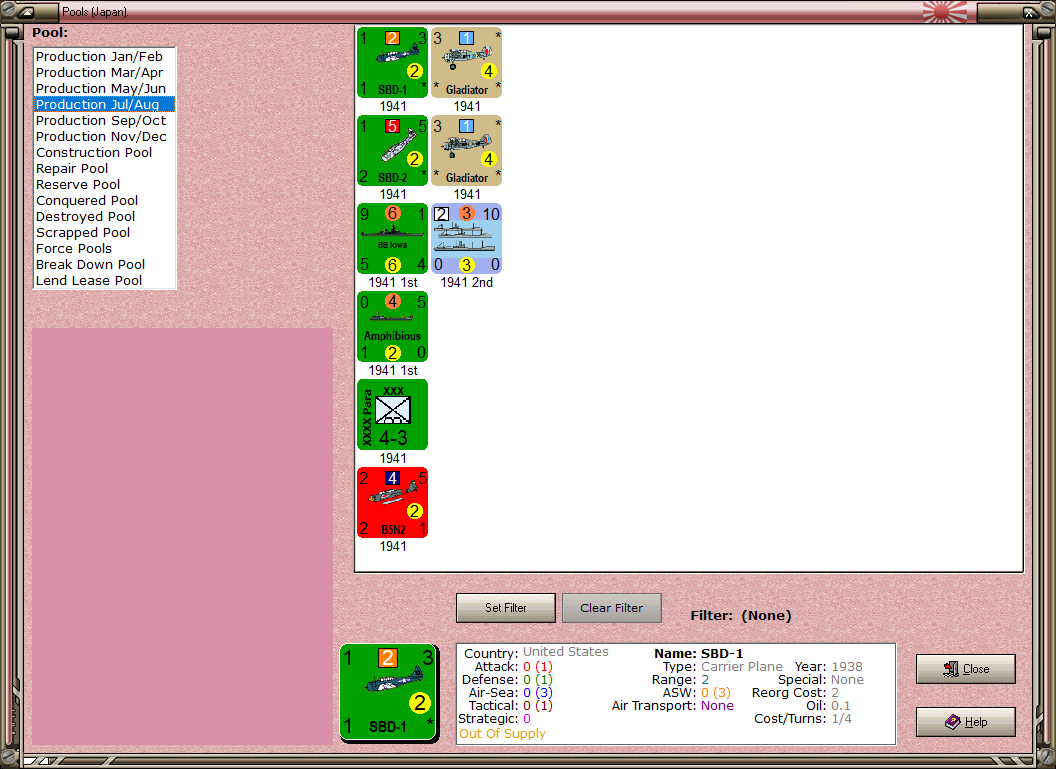Choose Production Mar/Apr pool
The width and height of the screenshot is (1056, 769).
[x=104, y=73]
